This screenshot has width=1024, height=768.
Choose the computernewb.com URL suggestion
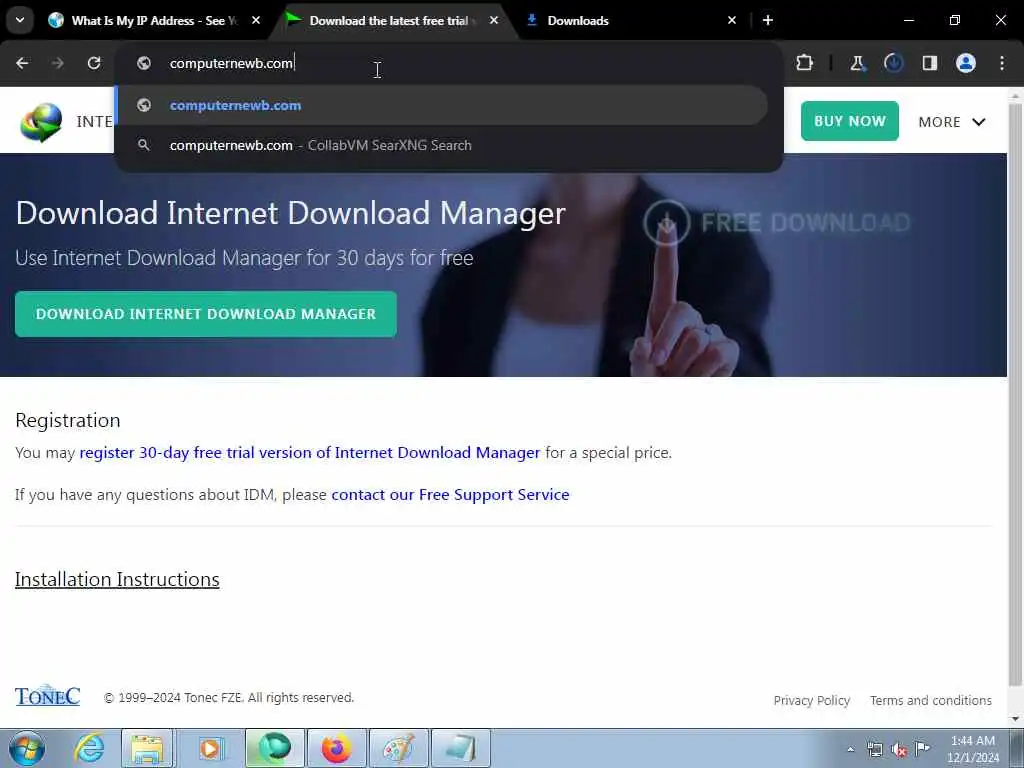pos(441,105)
